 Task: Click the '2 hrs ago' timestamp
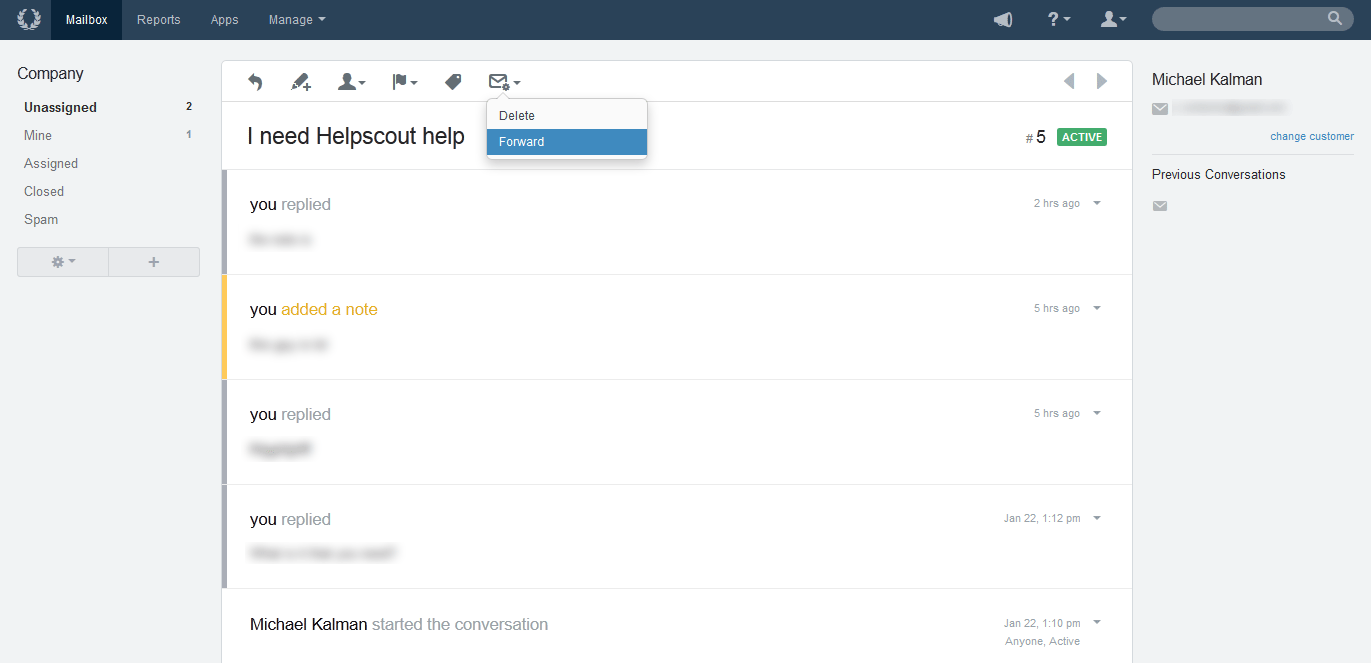[x=1057, y=204]
